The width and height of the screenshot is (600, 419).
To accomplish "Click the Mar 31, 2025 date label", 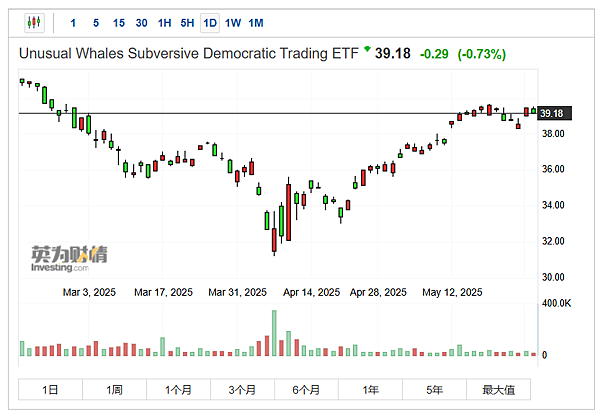I will point(237,292).
